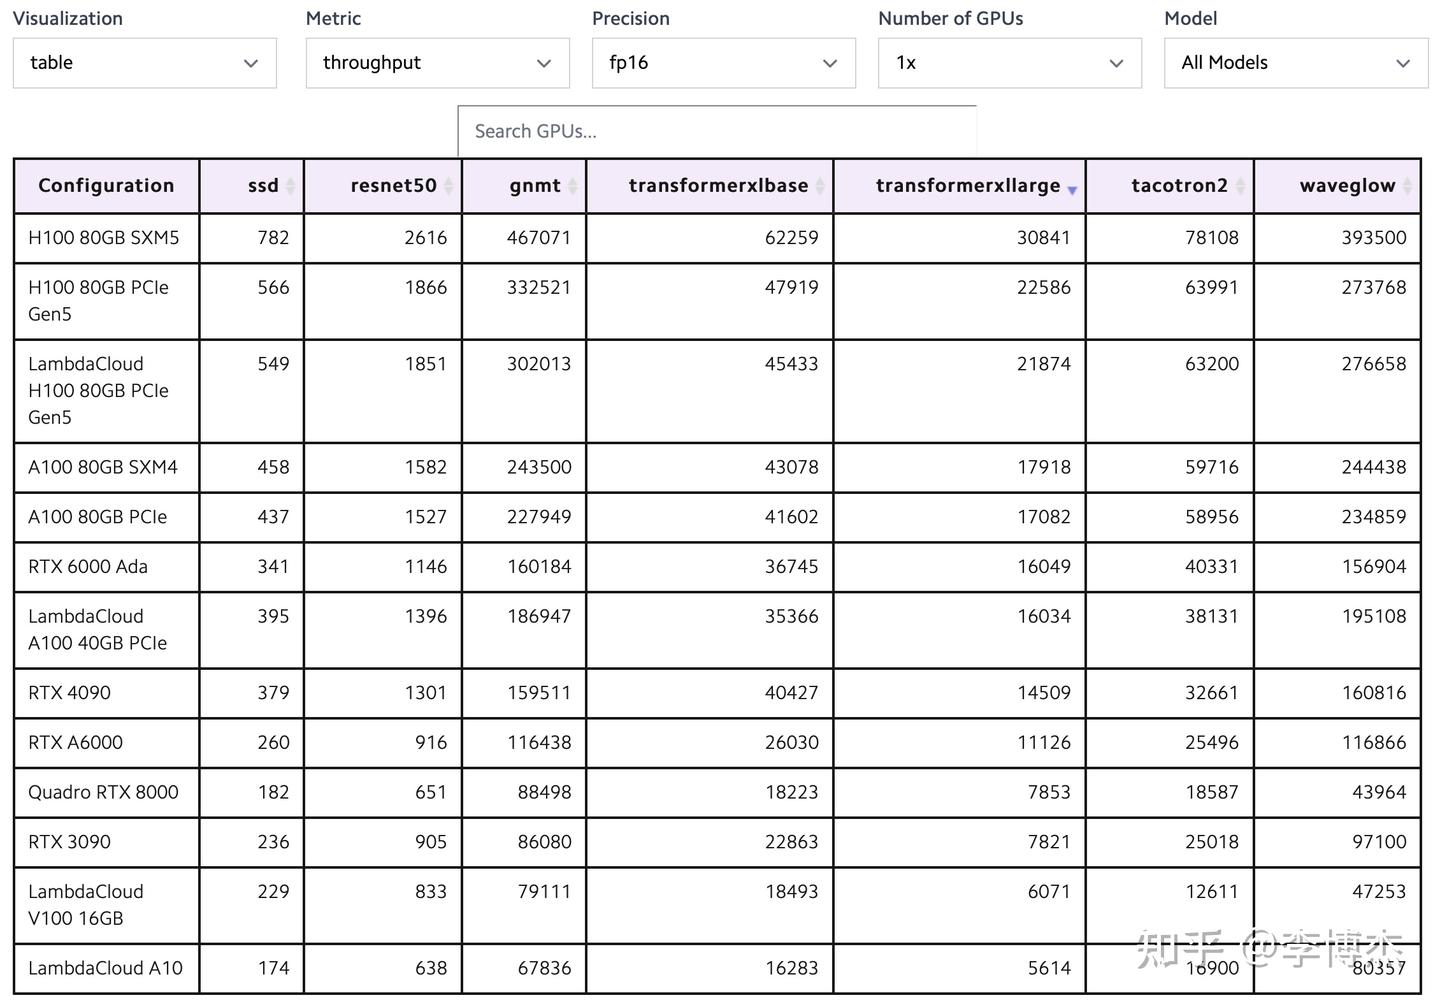Toggle the transformerxllarge sort arrow

(1072, 190)
